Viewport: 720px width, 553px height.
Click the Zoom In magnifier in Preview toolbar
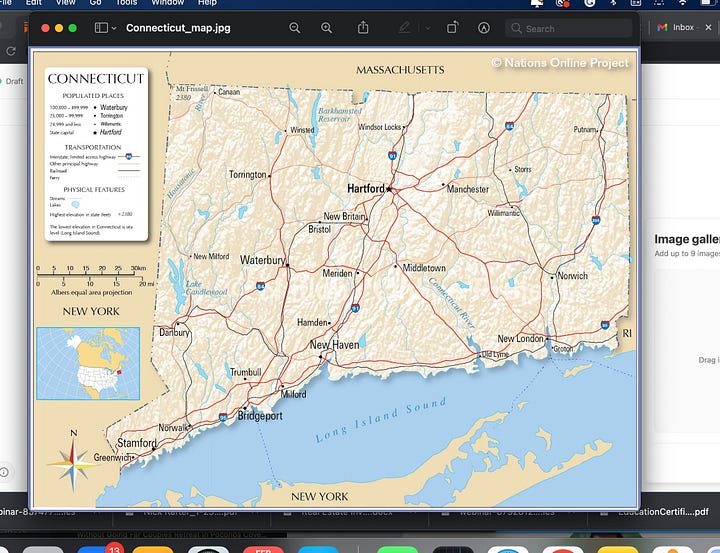326,28
